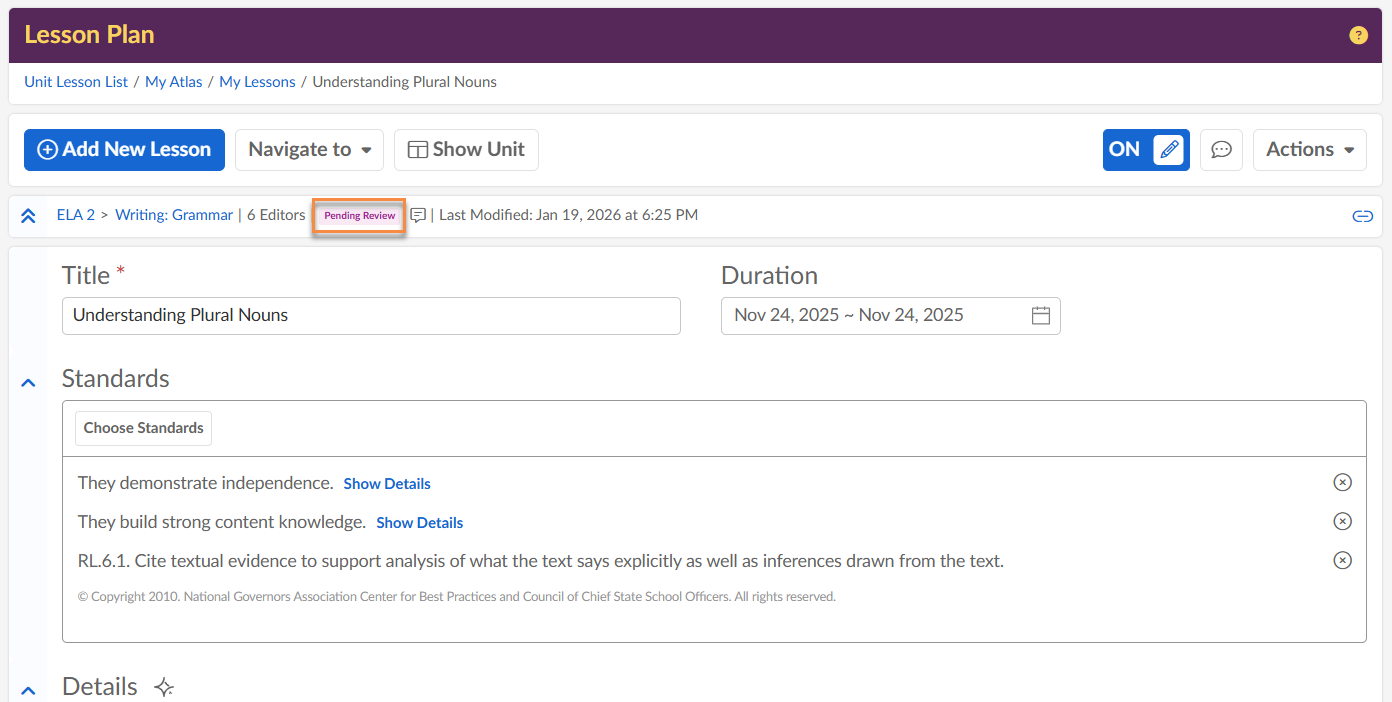Click the AI sparkle icon beside Details
The width and height of the screenshot is (1392, 702).
click(x=164, y=687)
